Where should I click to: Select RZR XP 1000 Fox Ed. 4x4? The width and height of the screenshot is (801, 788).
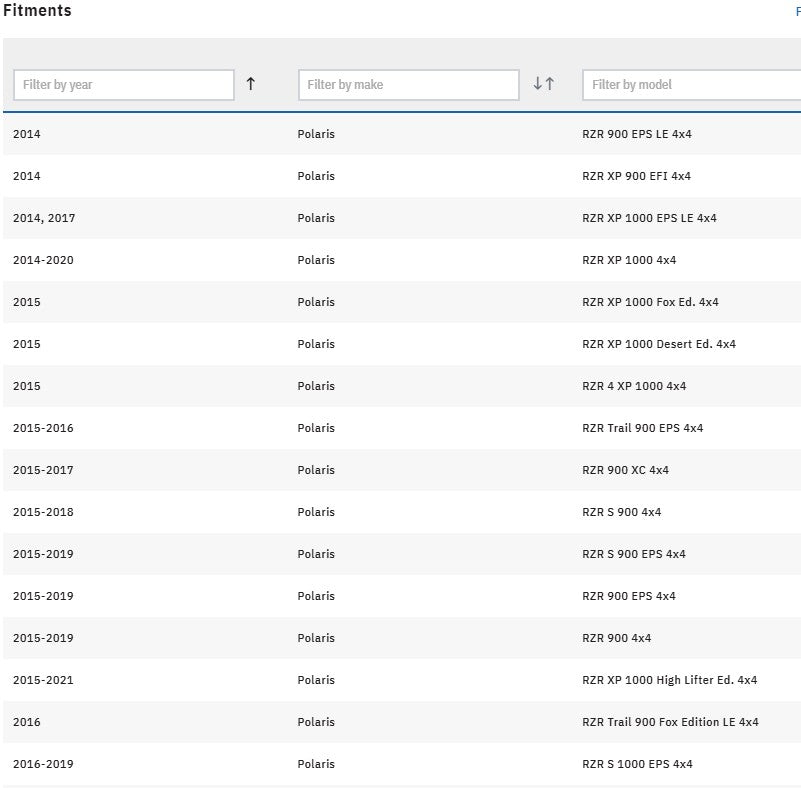[650, 302]
